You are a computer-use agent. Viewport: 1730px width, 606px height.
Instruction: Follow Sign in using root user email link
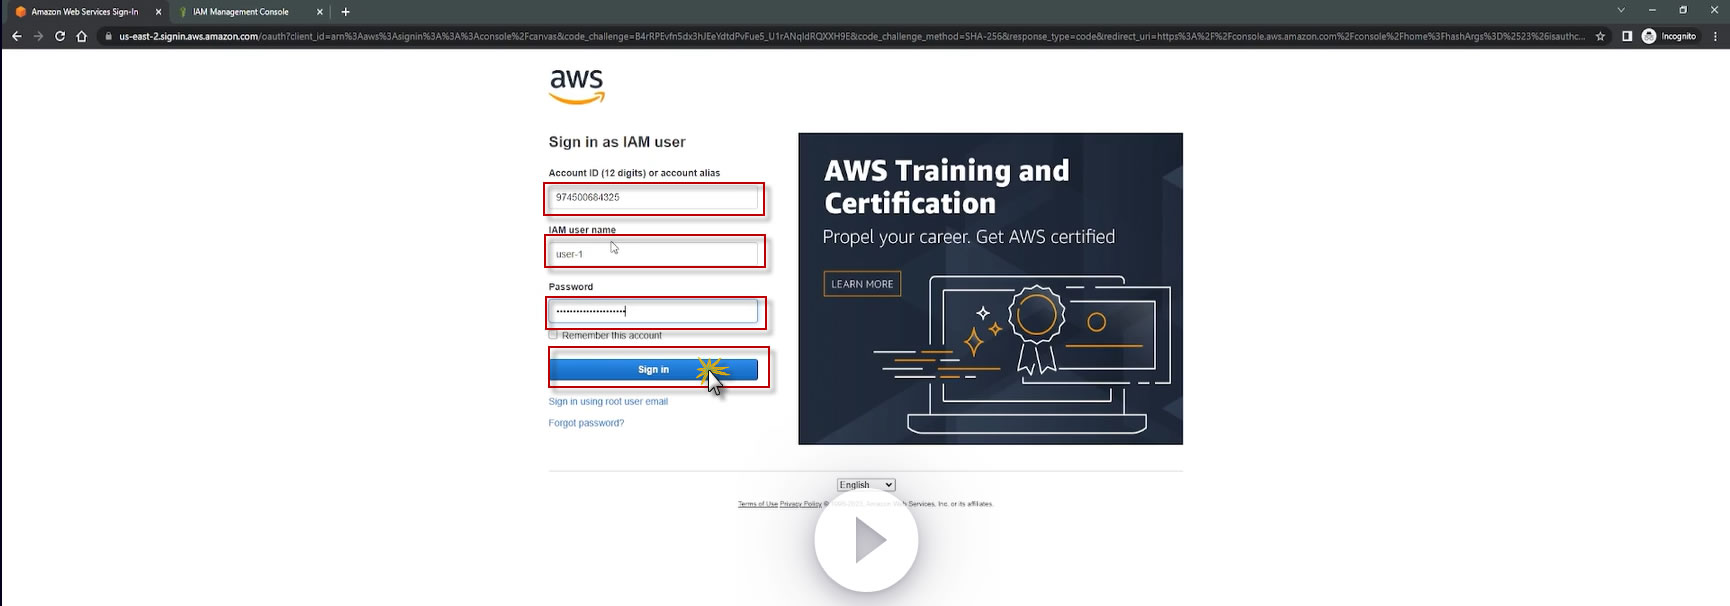(x=608, y=402)
